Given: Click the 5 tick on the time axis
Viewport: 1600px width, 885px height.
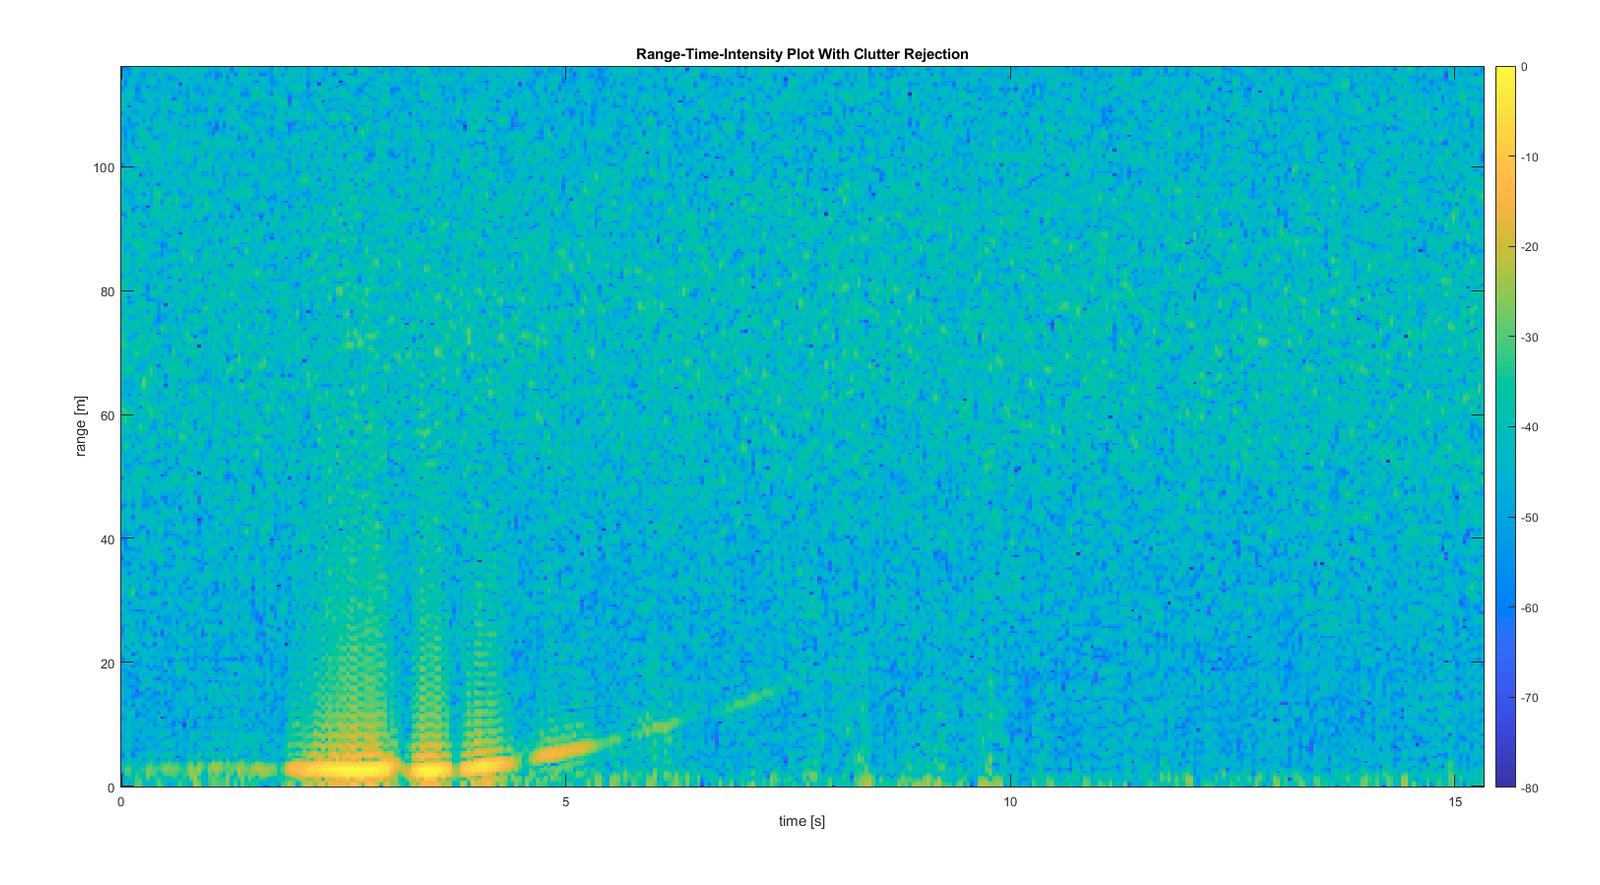Looking at the screenshot, I should click(566, 802).
